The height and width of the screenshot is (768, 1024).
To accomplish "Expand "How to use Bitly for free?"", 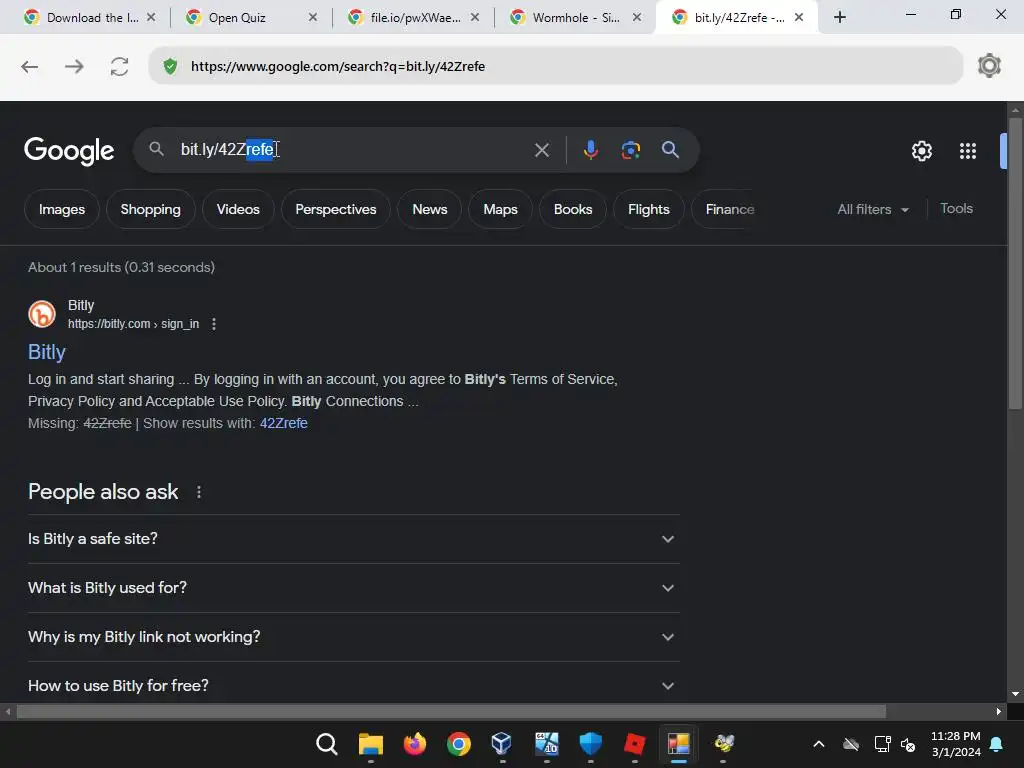I will [353, 685].
